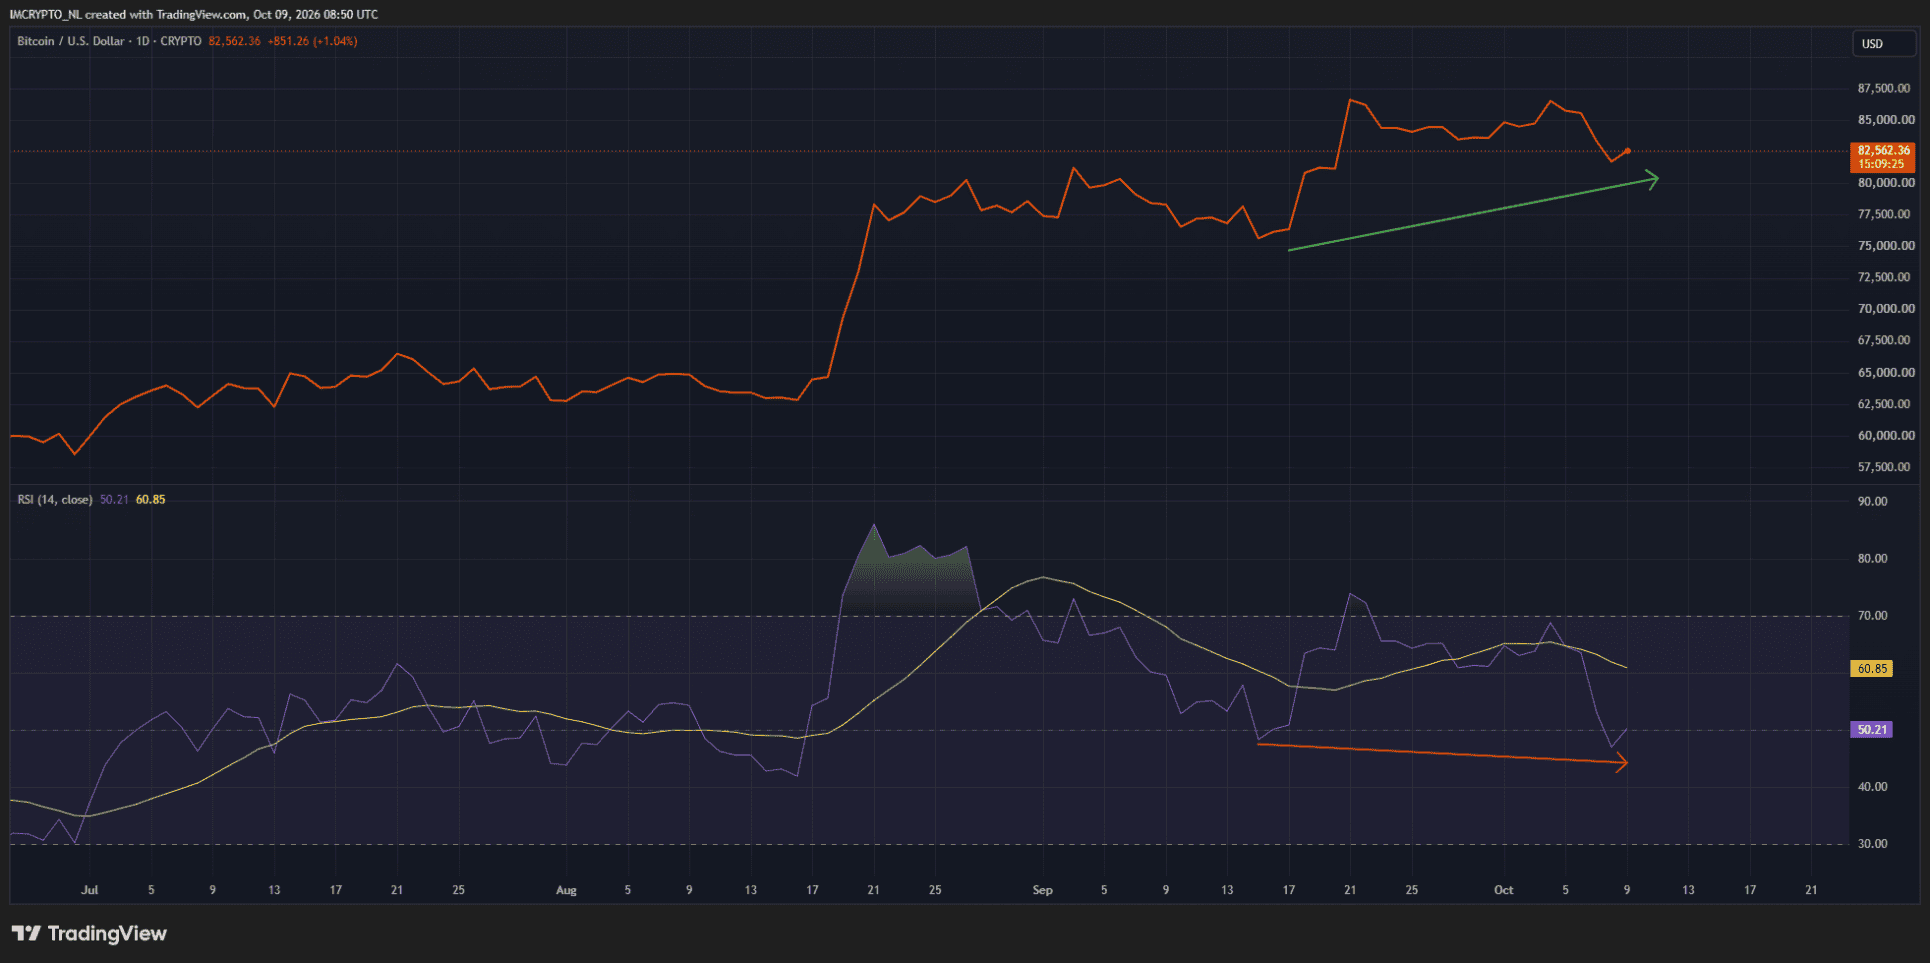Click the 70.00 RSI axis label
1930x963 pixels.
[x=1873, y=615]
